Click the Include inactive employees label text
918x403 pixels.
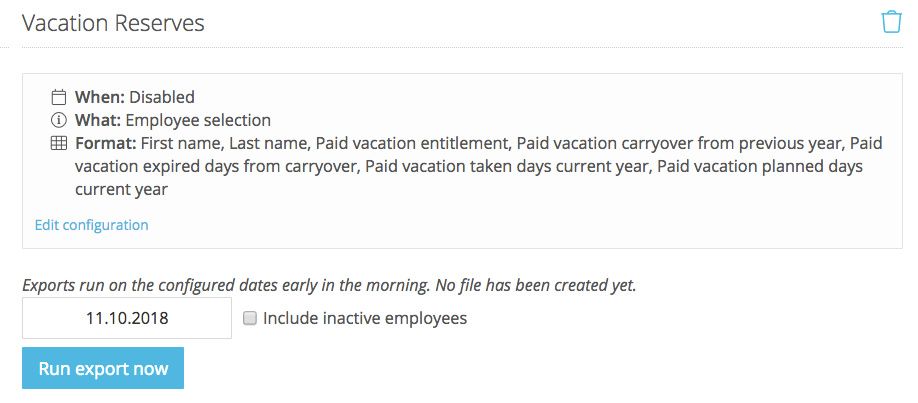tap(365, 318)
